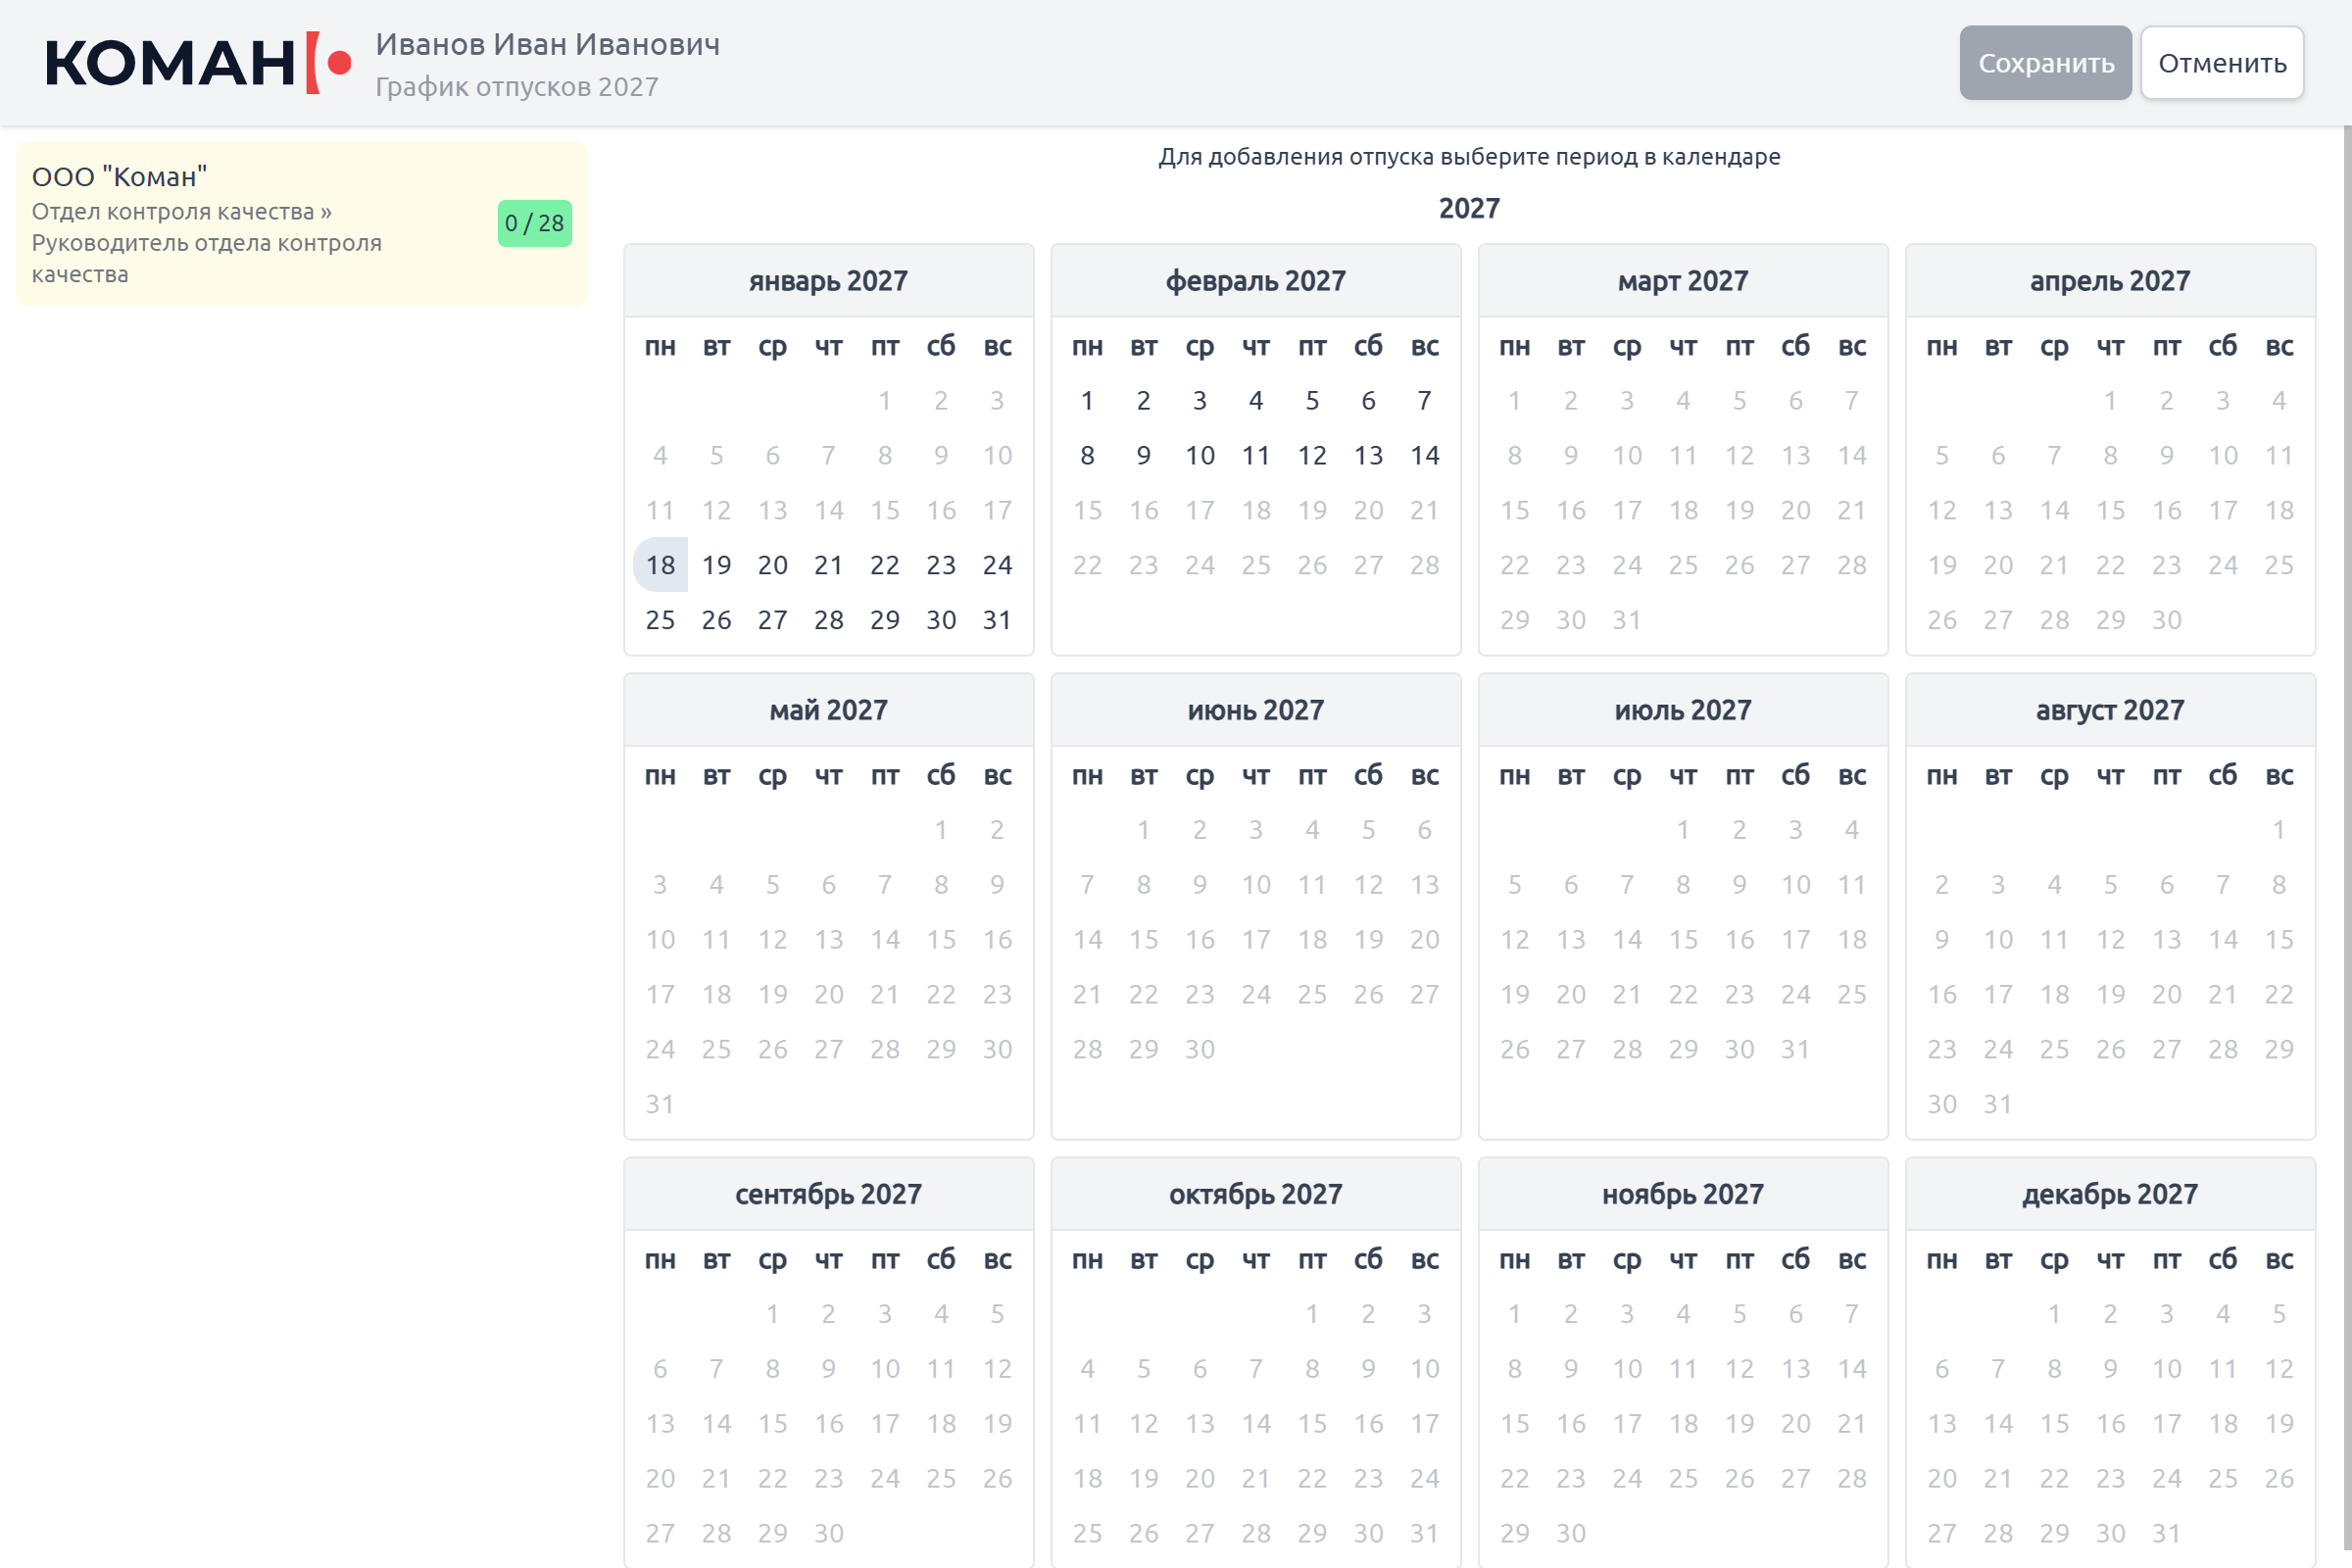
Task: Click the февраль 2027 month header
Action: click(x=1256, y=281)
